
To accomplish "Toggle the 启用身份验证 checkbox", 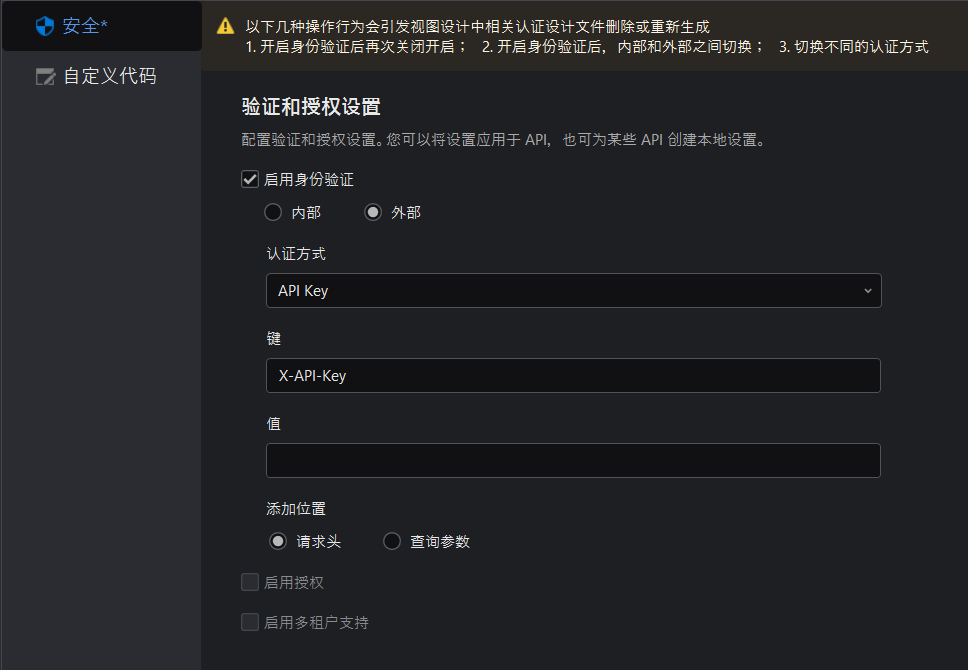I will point(250,180).
